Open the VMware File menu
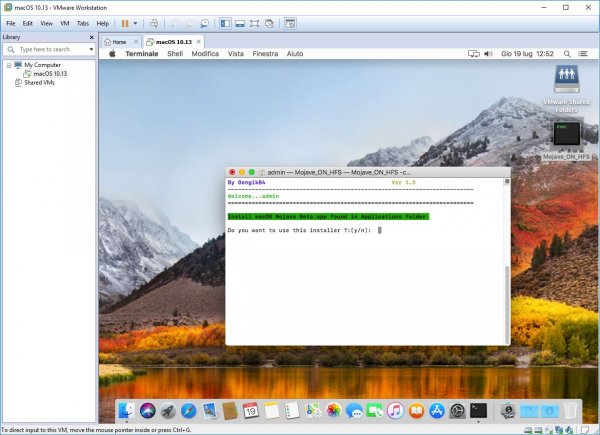Image resolution: width=600 pixels, height=435 pixels. tap(11, 23)
